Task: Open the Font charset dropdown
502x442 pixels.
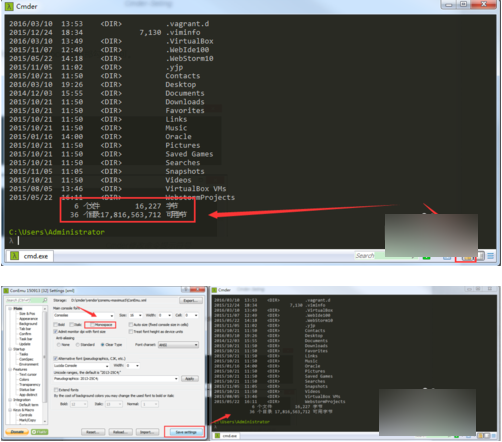Action: click(178, 345)
